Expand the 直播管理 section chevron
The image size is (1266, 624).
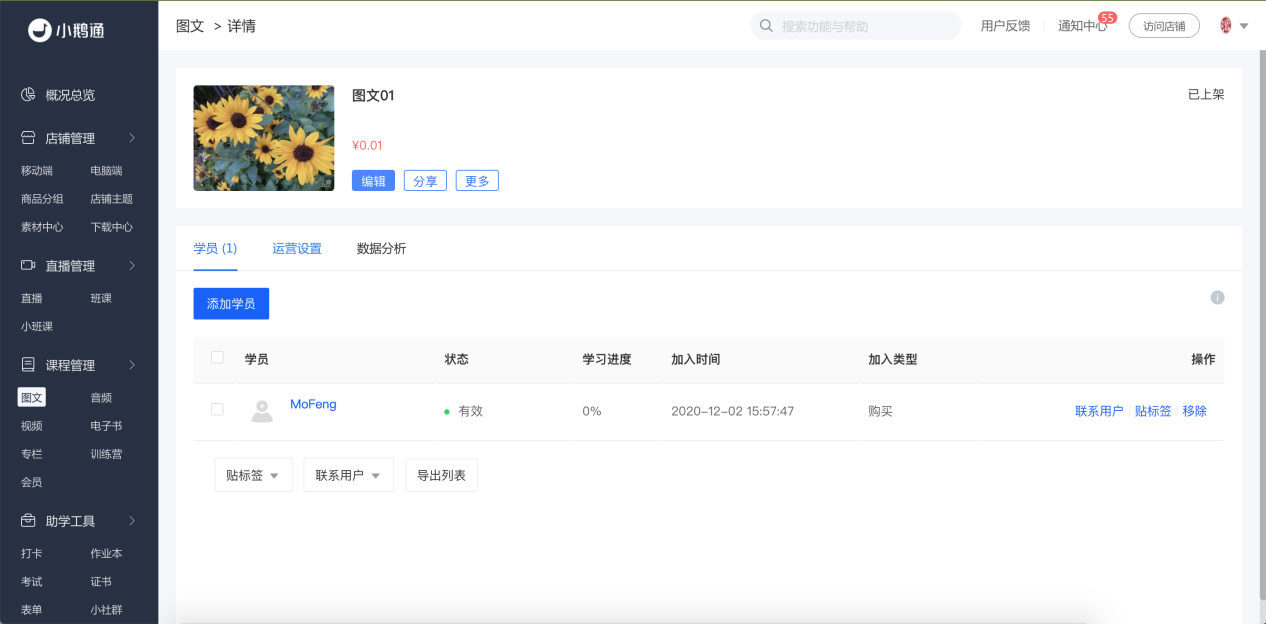[132, 266]
